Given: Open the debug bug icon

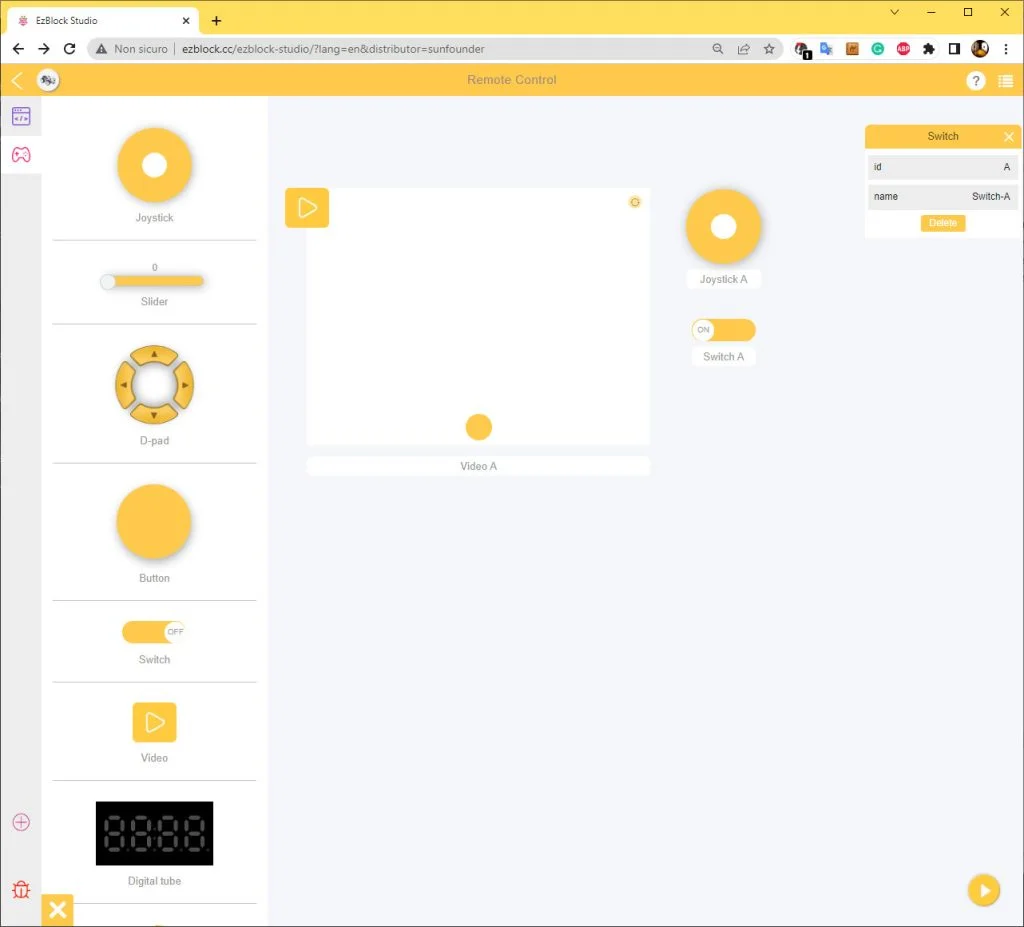Looking at the screenshot, I should tap(21, 889).
